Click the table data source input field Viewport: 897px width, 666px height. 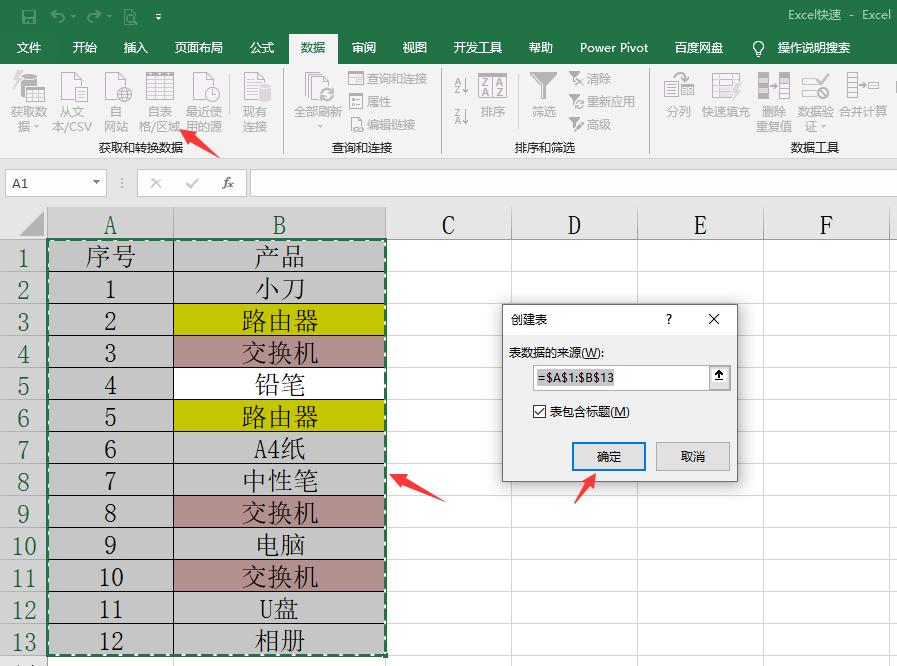pyautogui.click(x=621, y=378)
